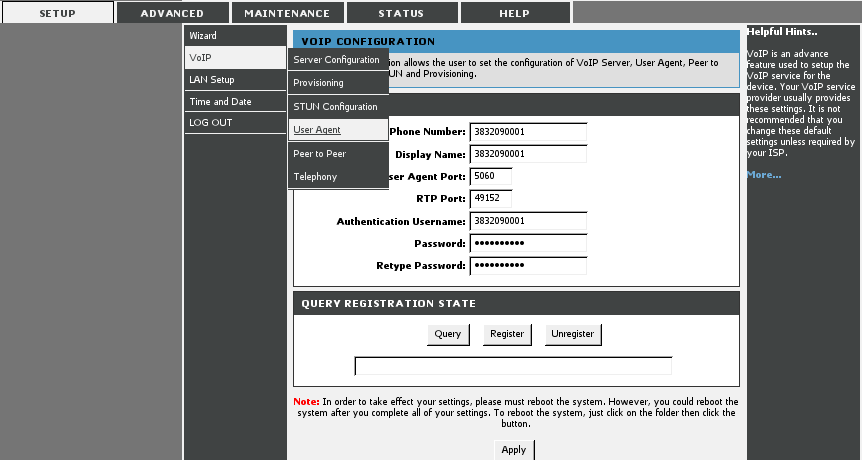Open Time and Date settings
The image size is (862, 460).
pos(234,102)
